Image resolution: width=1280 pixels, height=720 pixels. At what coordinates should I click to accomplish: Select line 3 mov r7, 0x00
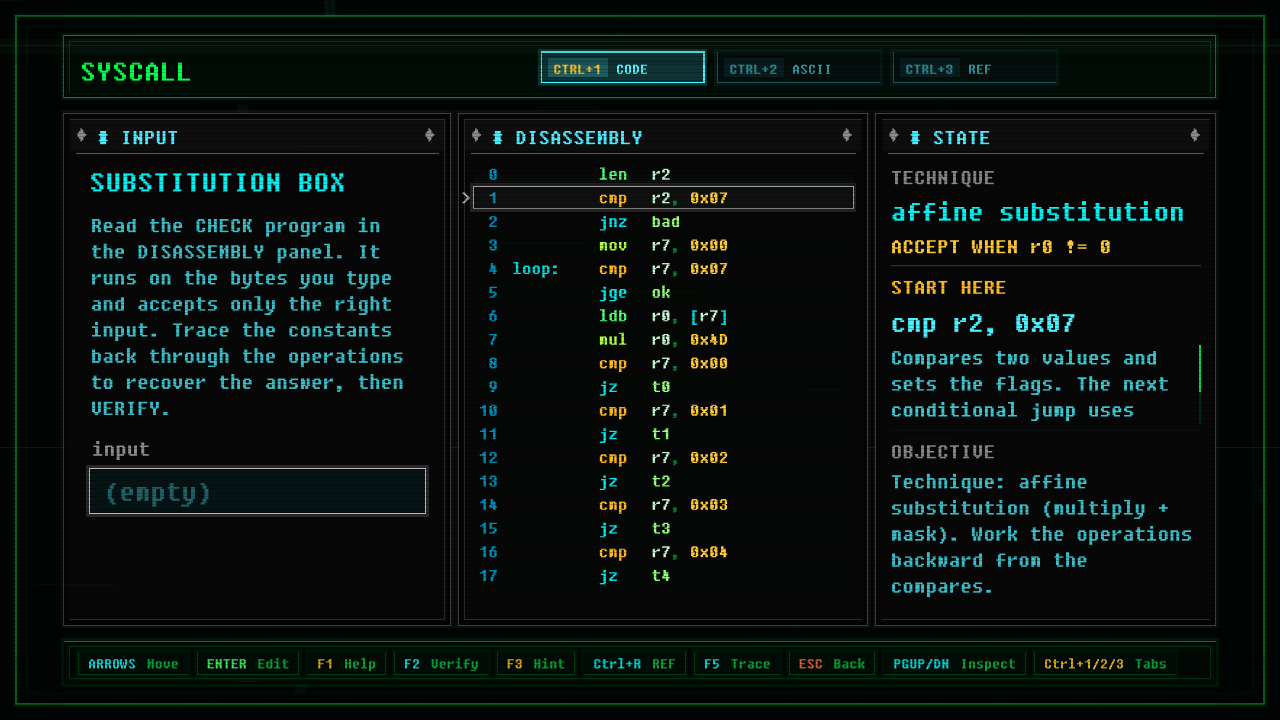tap(663, 245)
